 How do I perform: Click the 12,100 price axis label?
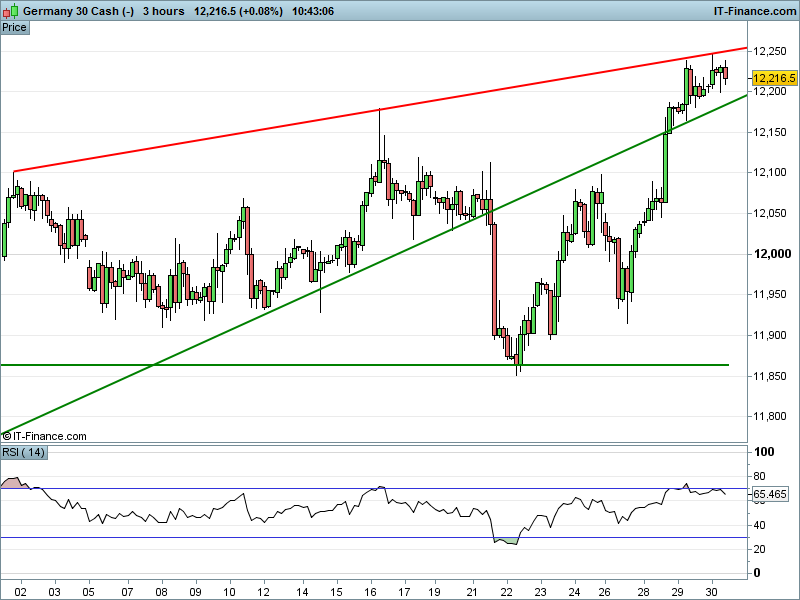click(770, 172)
